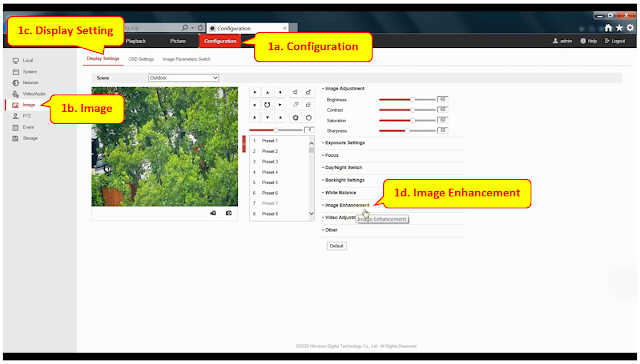
Task: Switch to the Image Parameters Switch tab
Action: click(x=187, y=59)
